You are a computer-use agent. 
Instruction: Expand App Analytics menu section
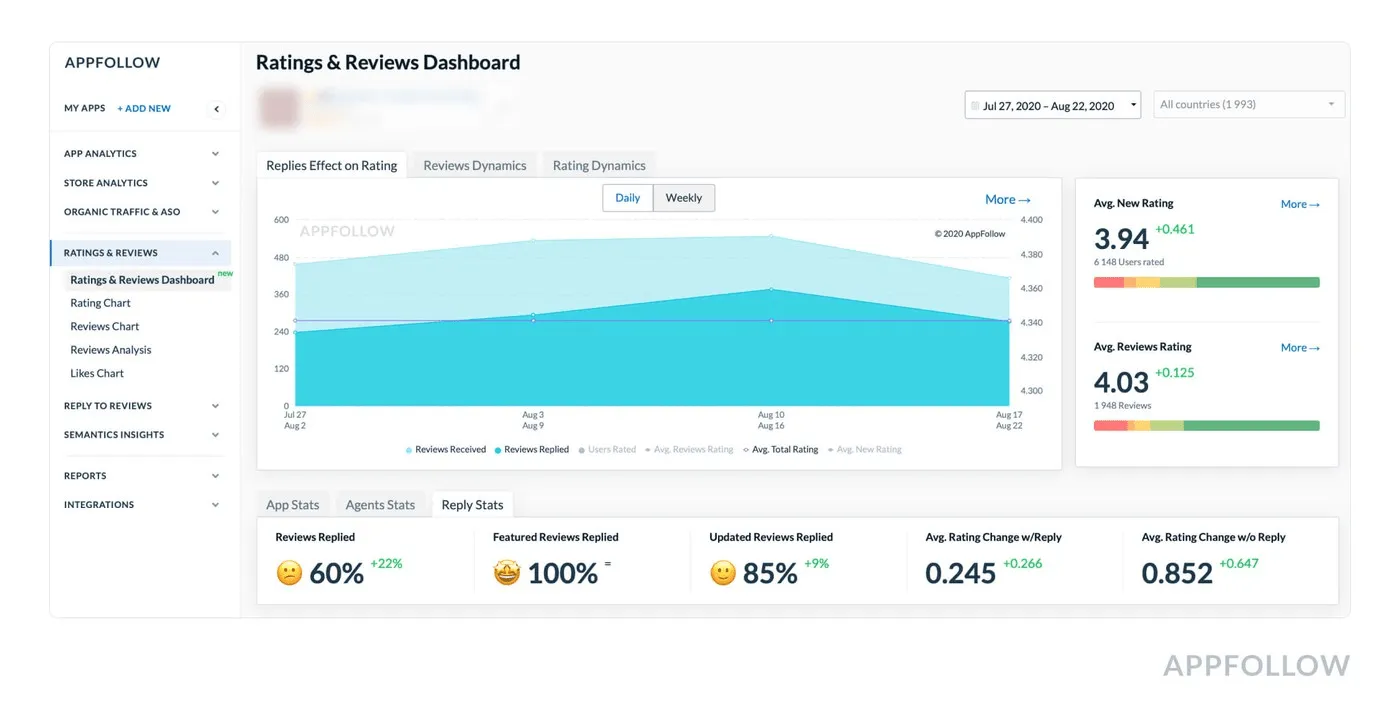tap(140, 154)
